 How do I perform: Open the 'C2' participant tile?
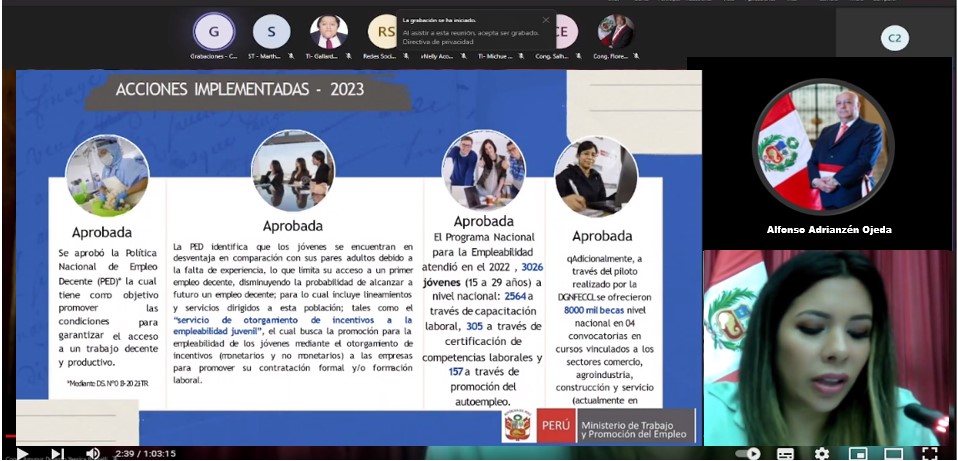click(894, 38)
